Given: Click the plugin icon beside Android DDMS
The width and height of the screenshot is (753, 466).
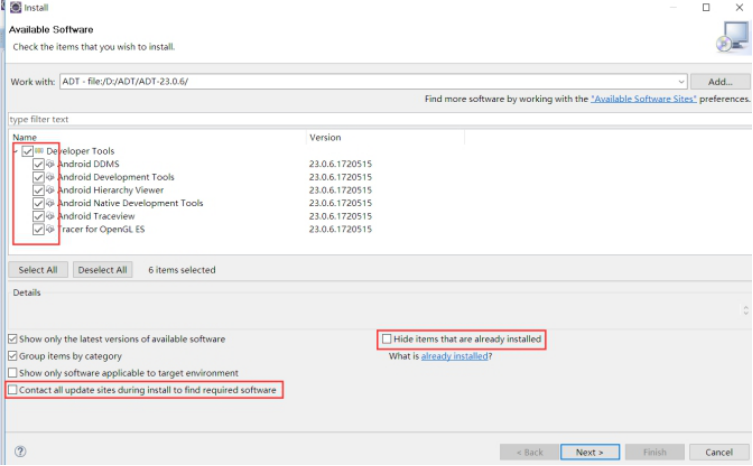Looking at the screenshot, I should point(50,164).
